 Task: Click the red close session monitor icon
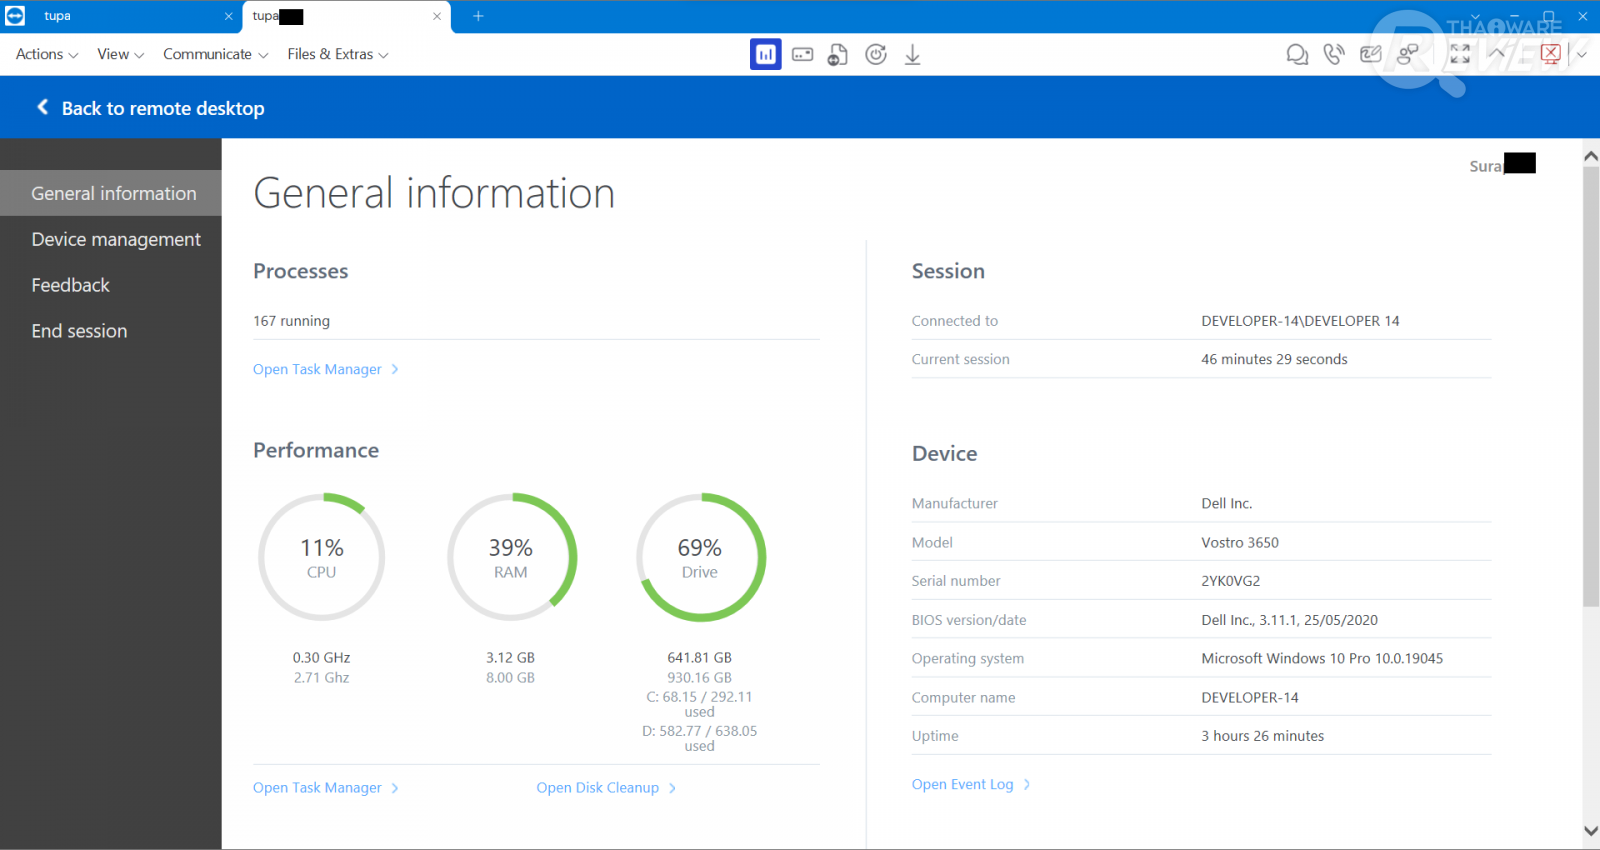1551,54
